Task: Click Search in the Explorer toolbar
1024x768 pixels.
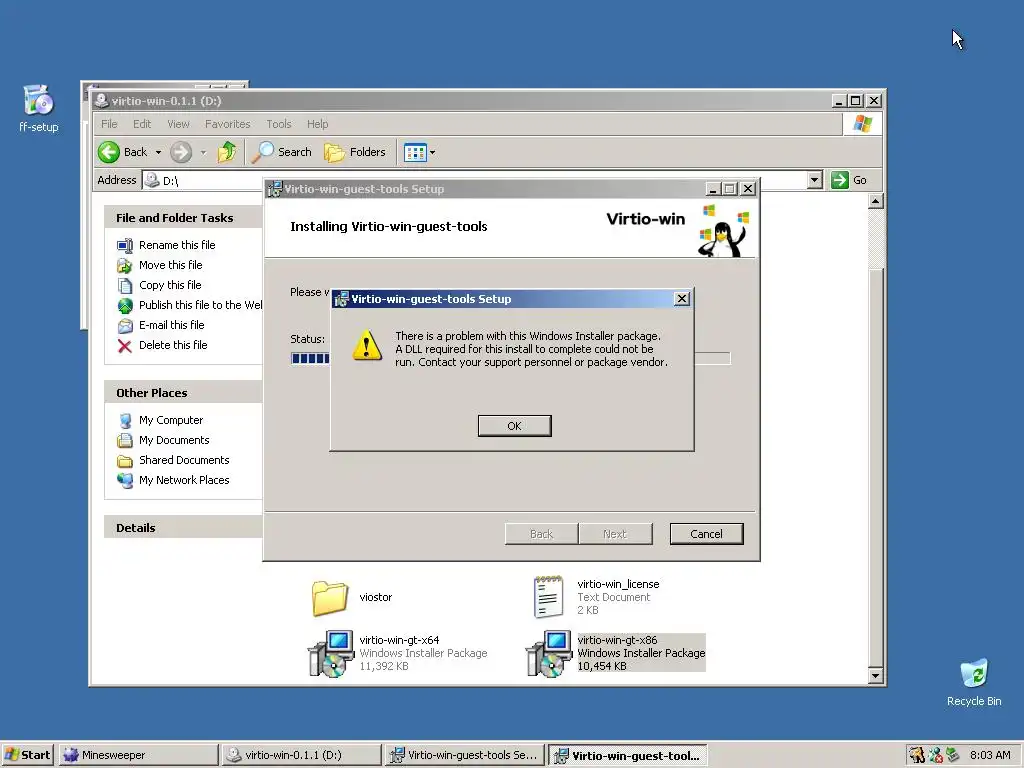Action: [x=281, y=152]
